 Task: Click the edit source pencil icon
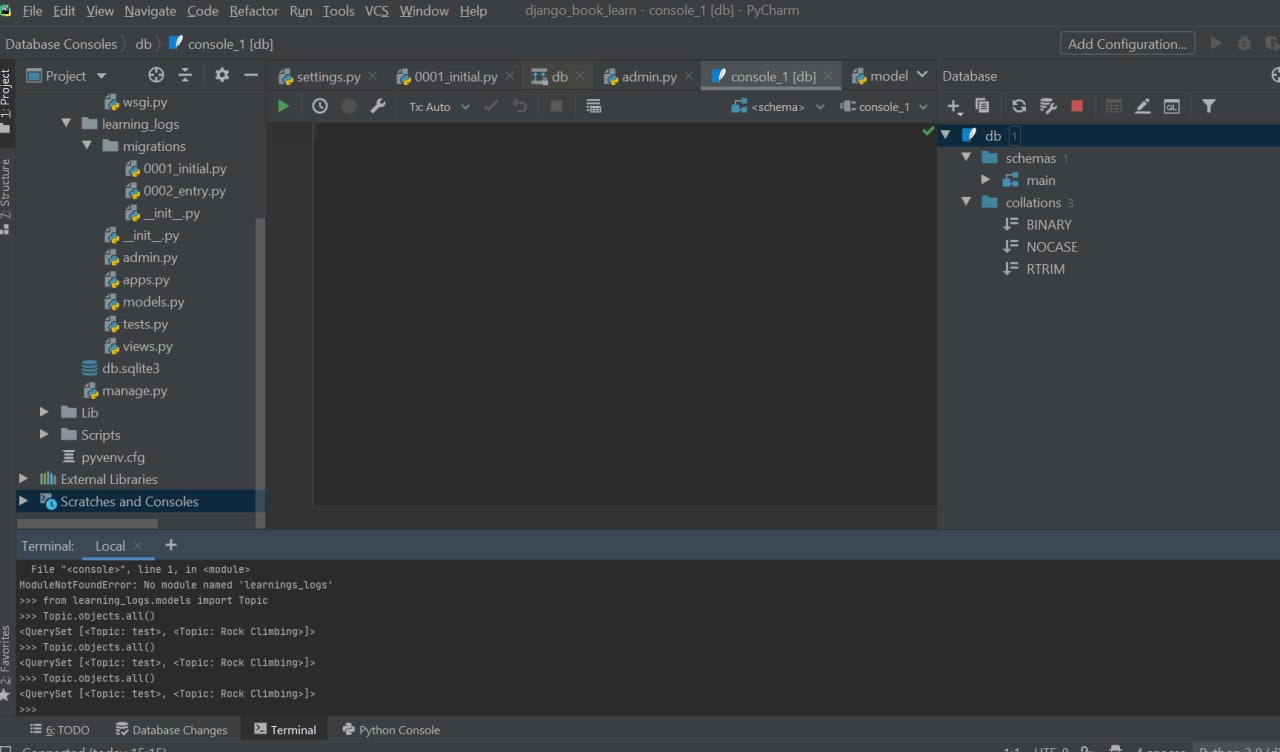click(1143, 106)
